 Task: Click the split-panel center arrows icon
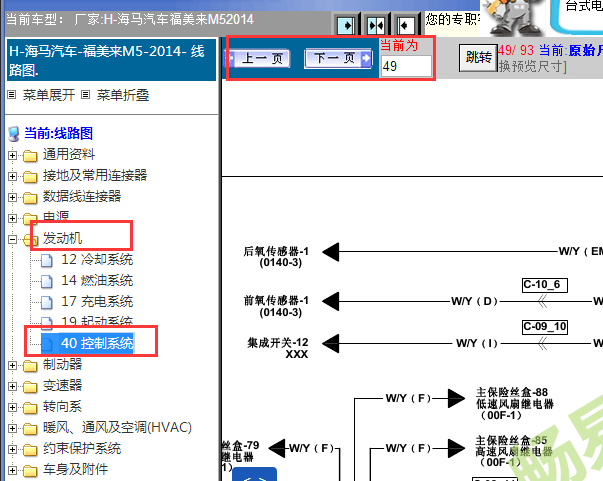click(376, 26)
